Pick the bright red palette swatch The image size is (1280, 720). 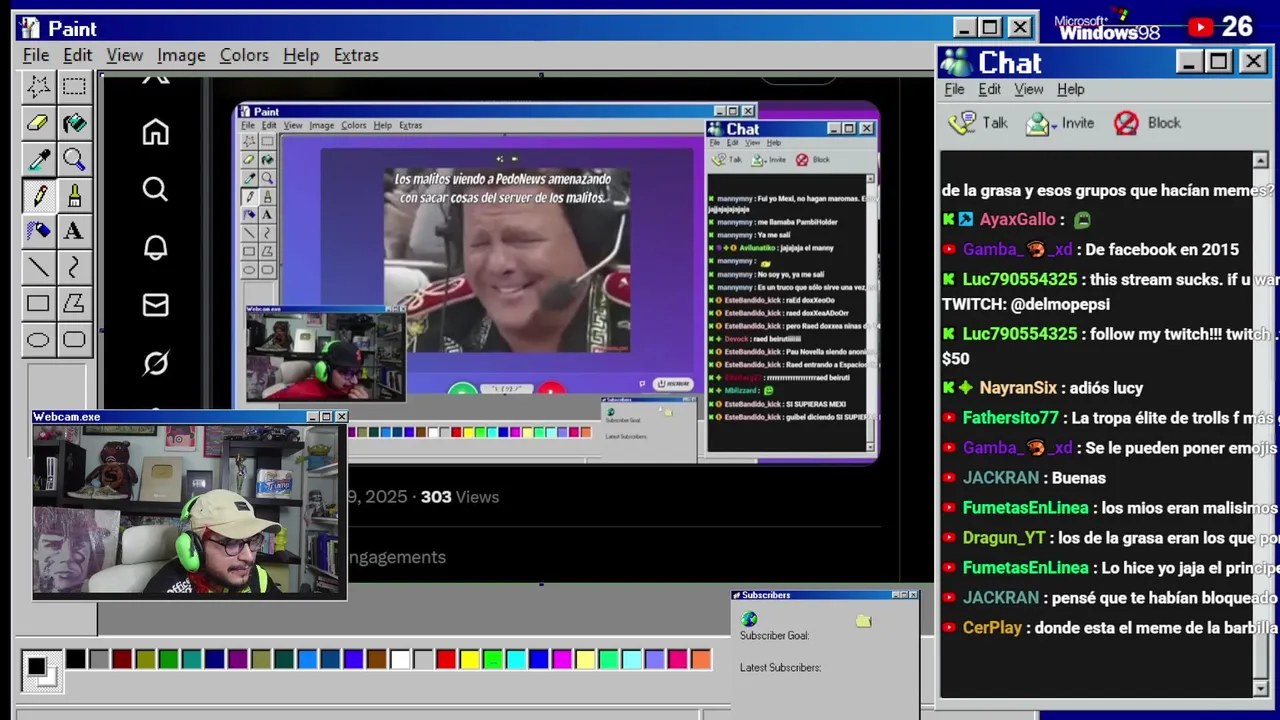[446, 659]
